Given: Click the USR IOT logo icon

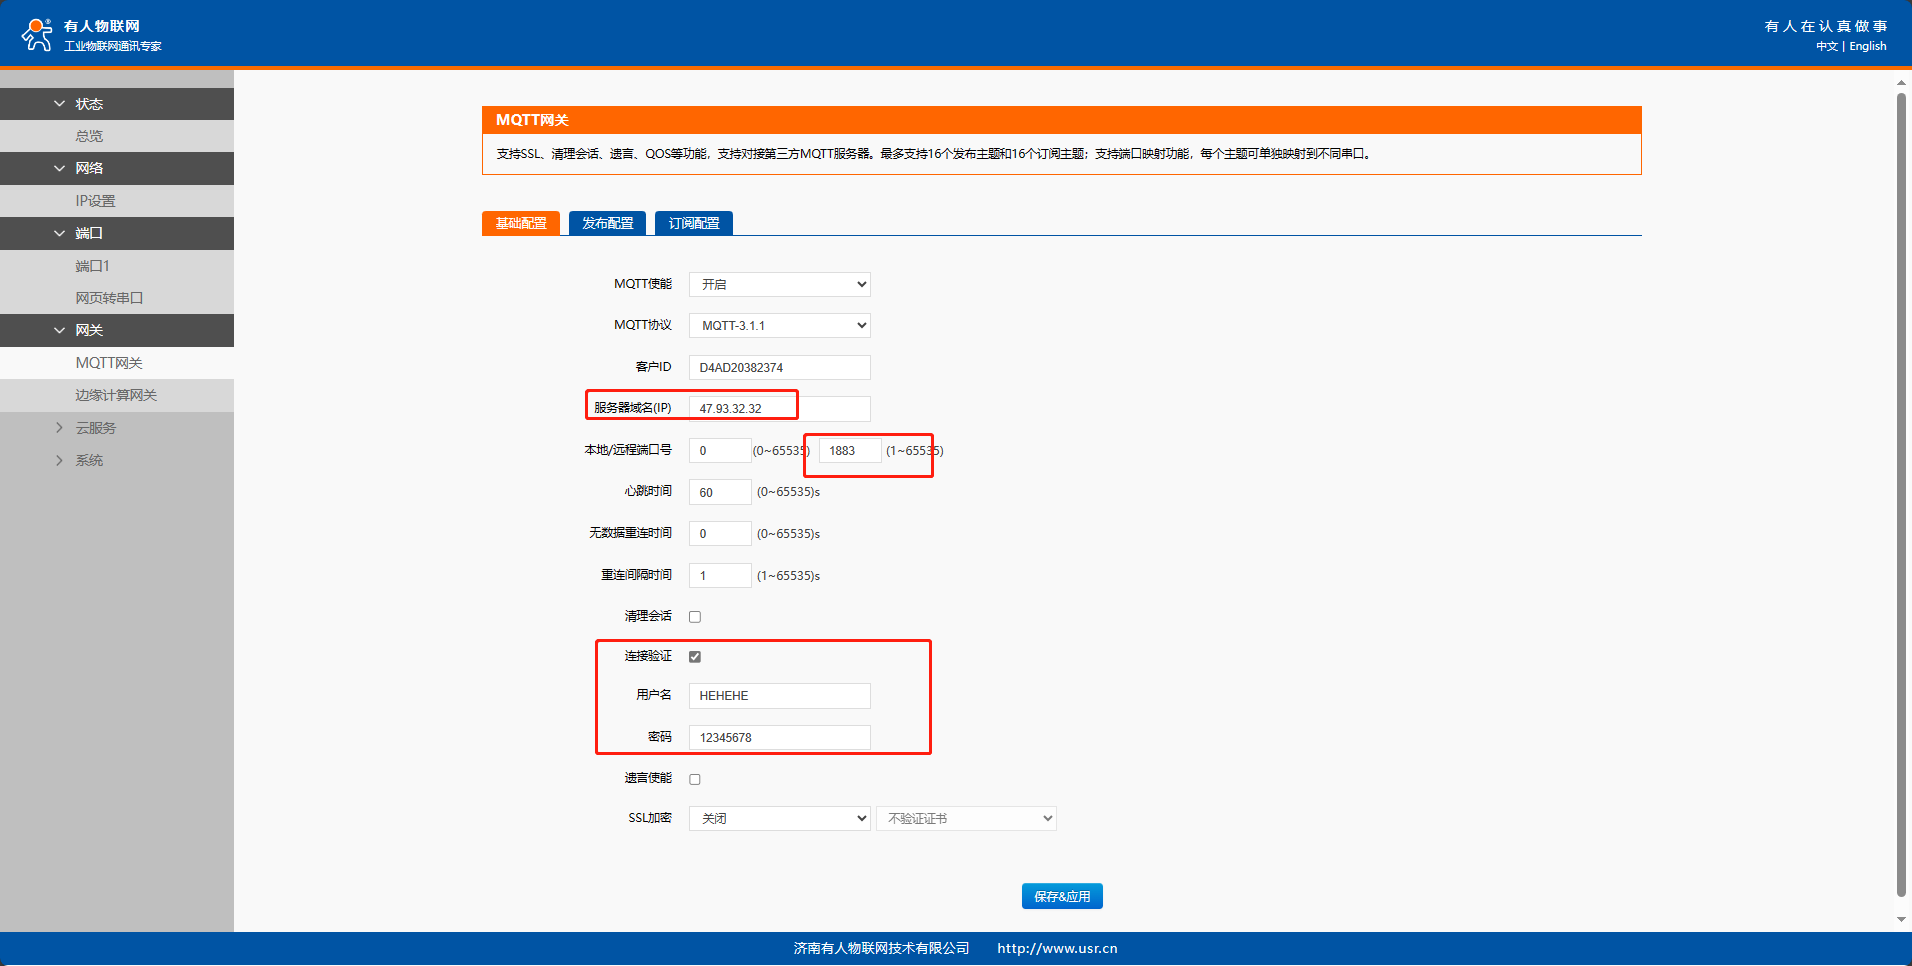Looking at the screenshot, I should tap(37, 34).
